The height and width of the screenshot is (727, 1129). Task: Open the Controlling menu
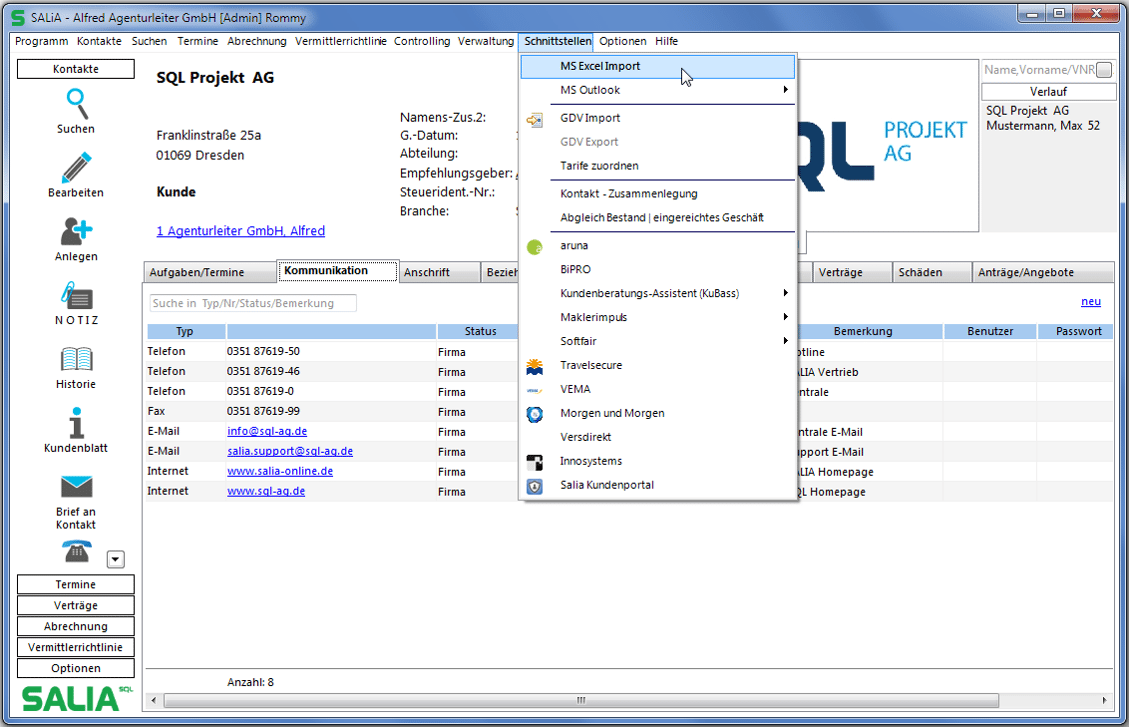pyautogui.click(x=422, y=41)
